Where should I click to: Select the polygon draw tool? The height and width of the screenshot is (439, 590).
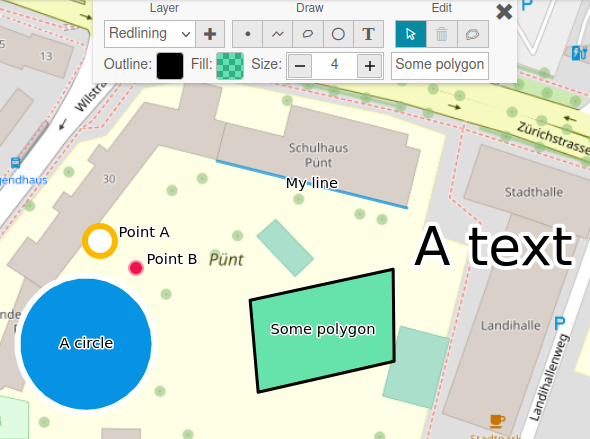point(308,34)
